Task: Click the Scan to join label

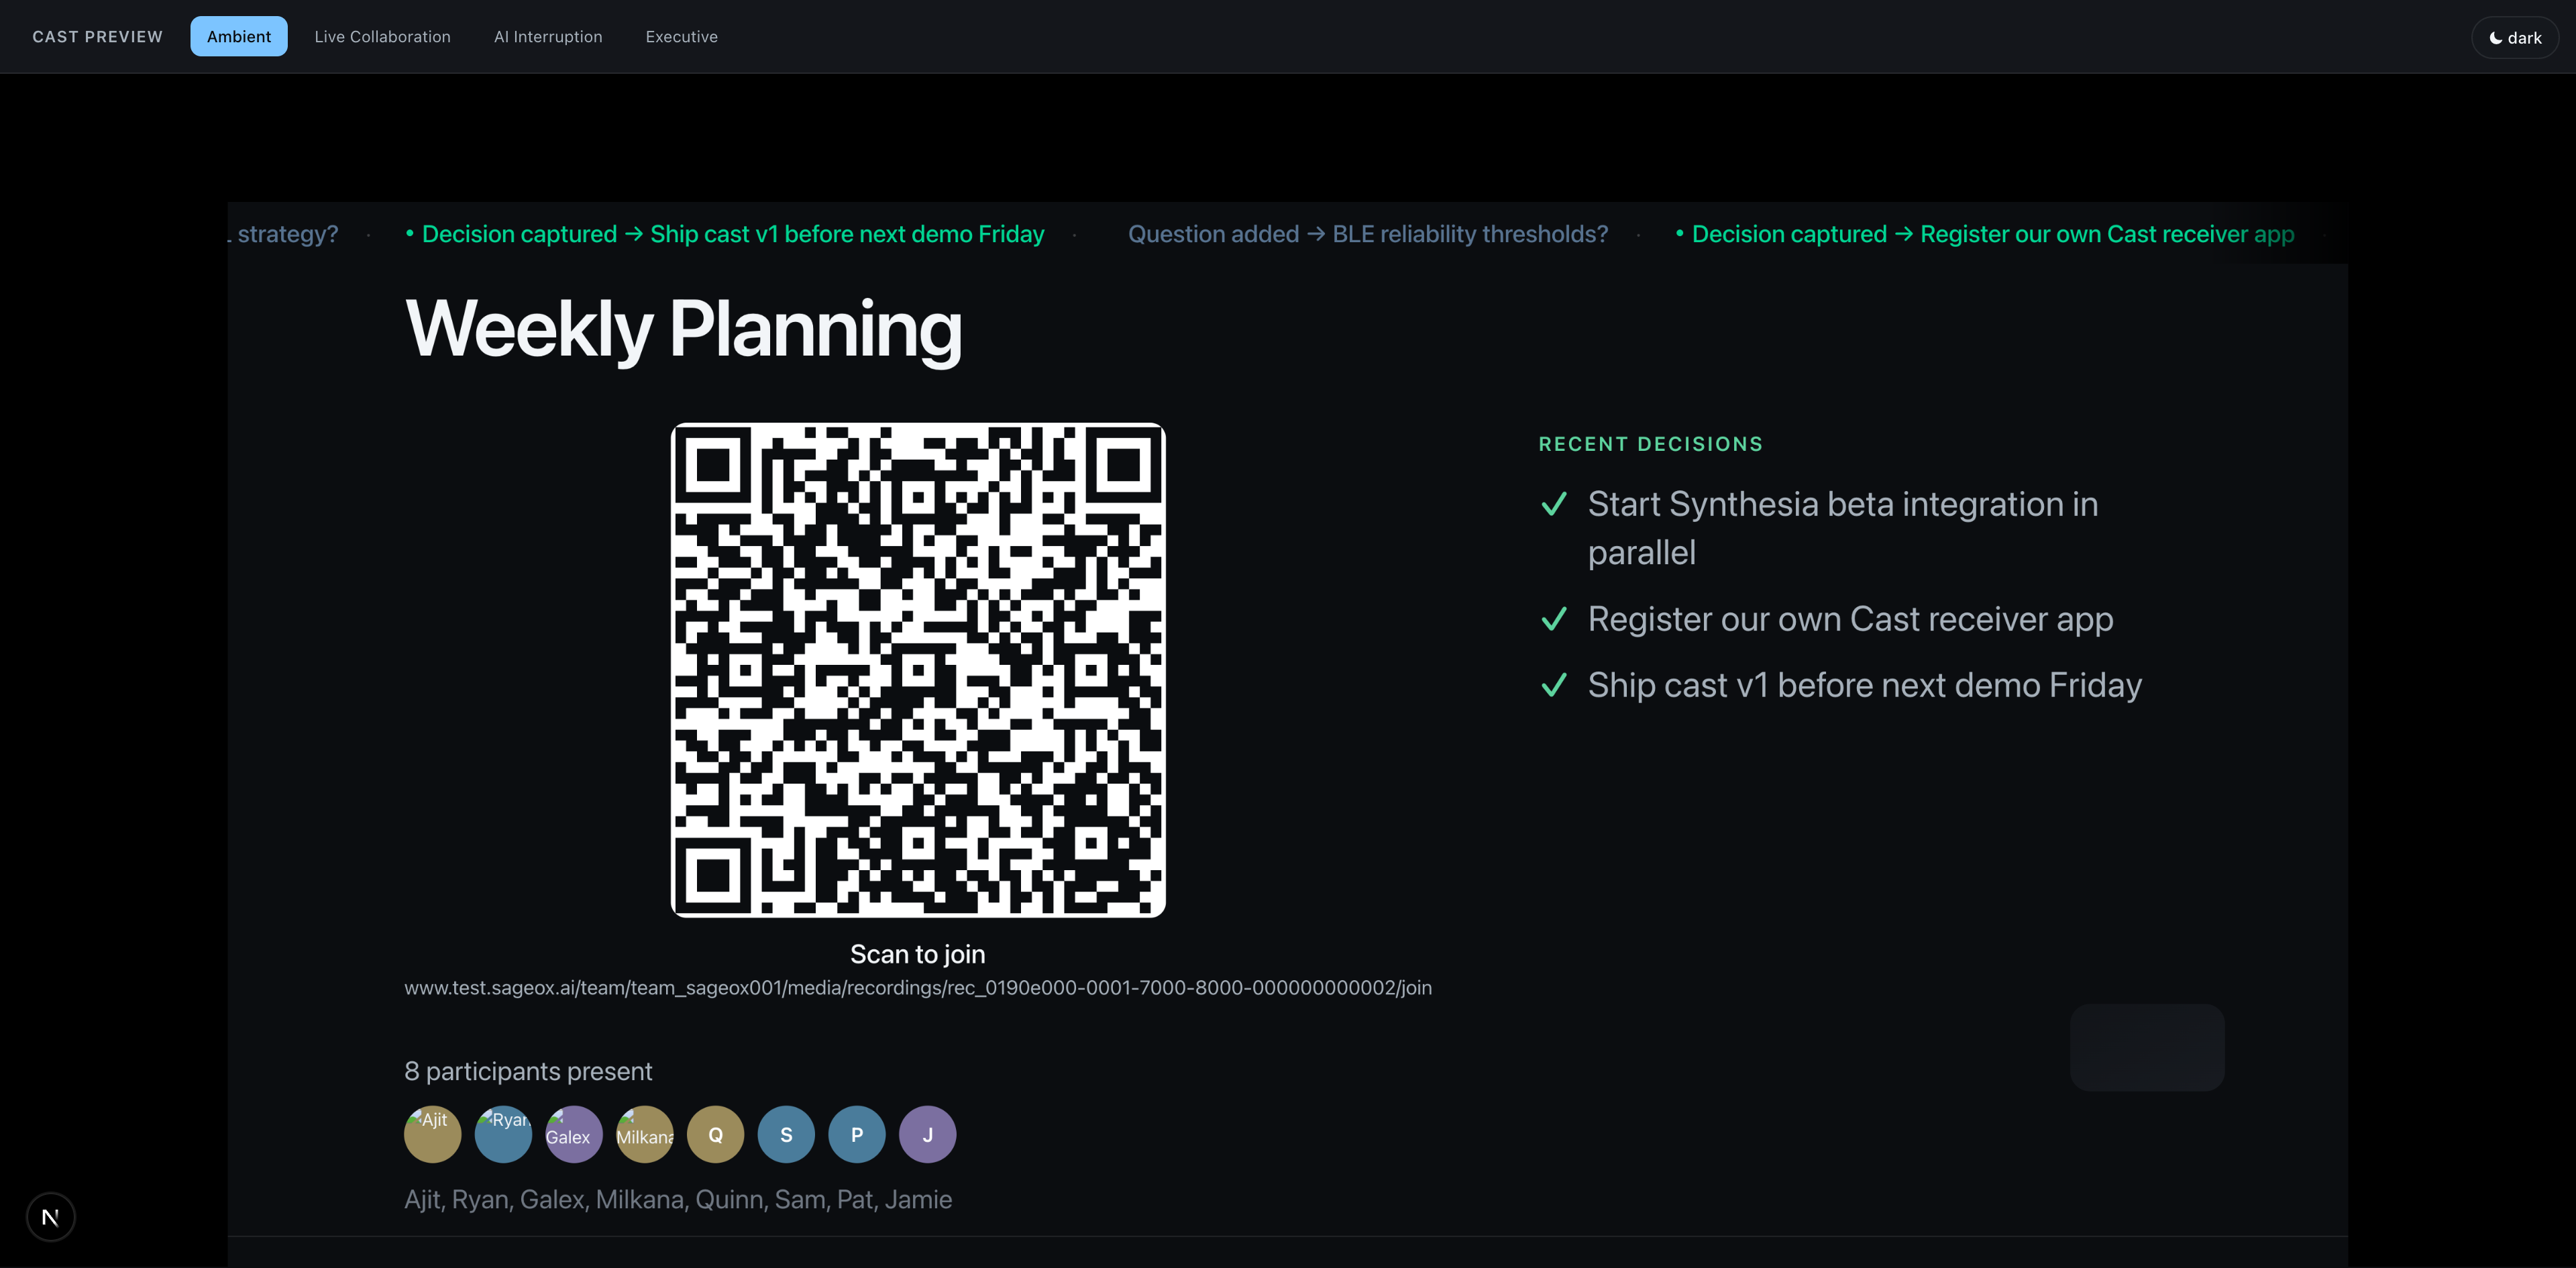Action: coord(918,954)
